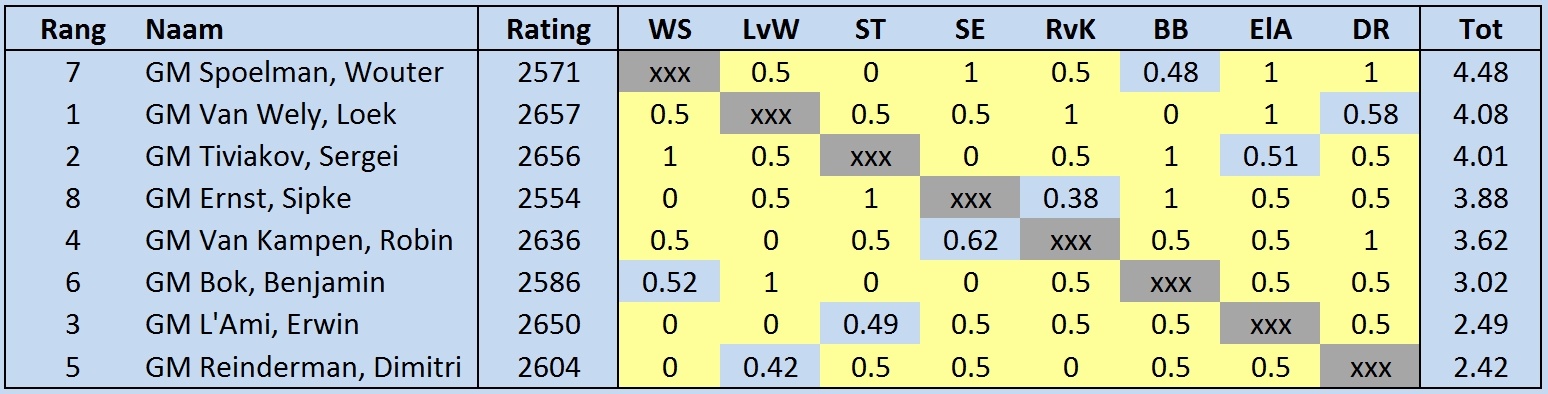
Task: Click total score 4.48
Action: 1480,72
